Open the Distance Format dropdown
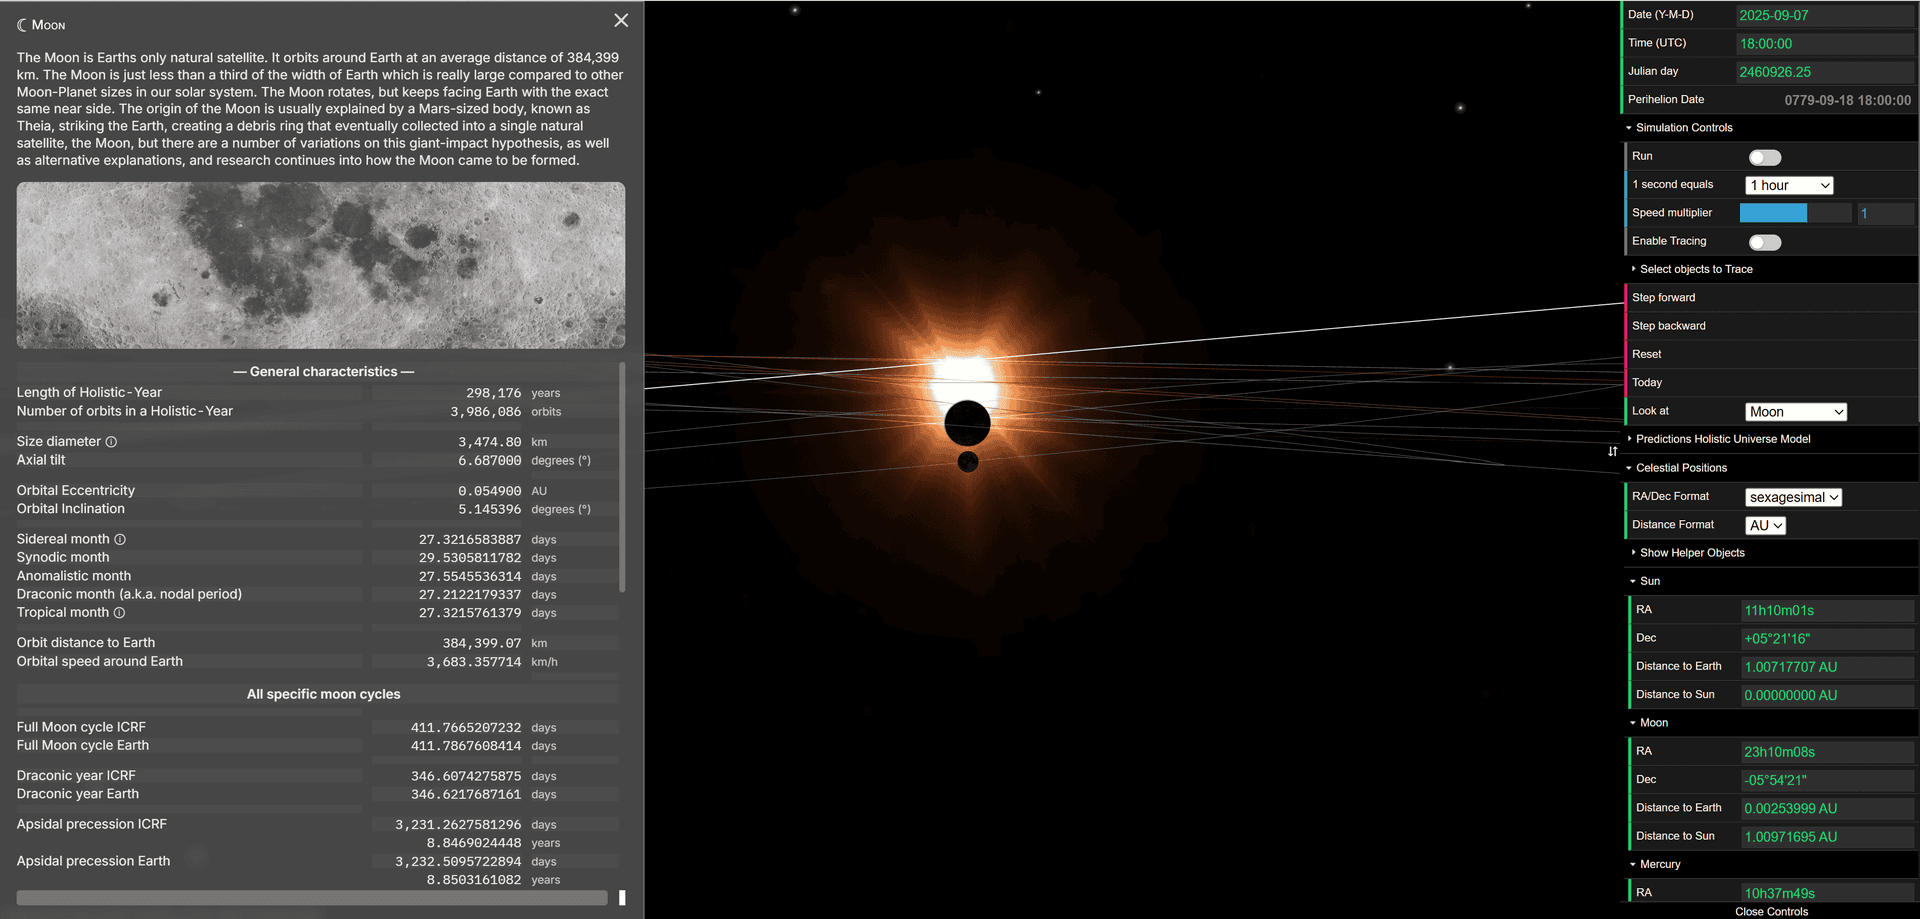The height and width of the screenshot is (919, 1920). pyautogui.click(x=1765, y=525)
